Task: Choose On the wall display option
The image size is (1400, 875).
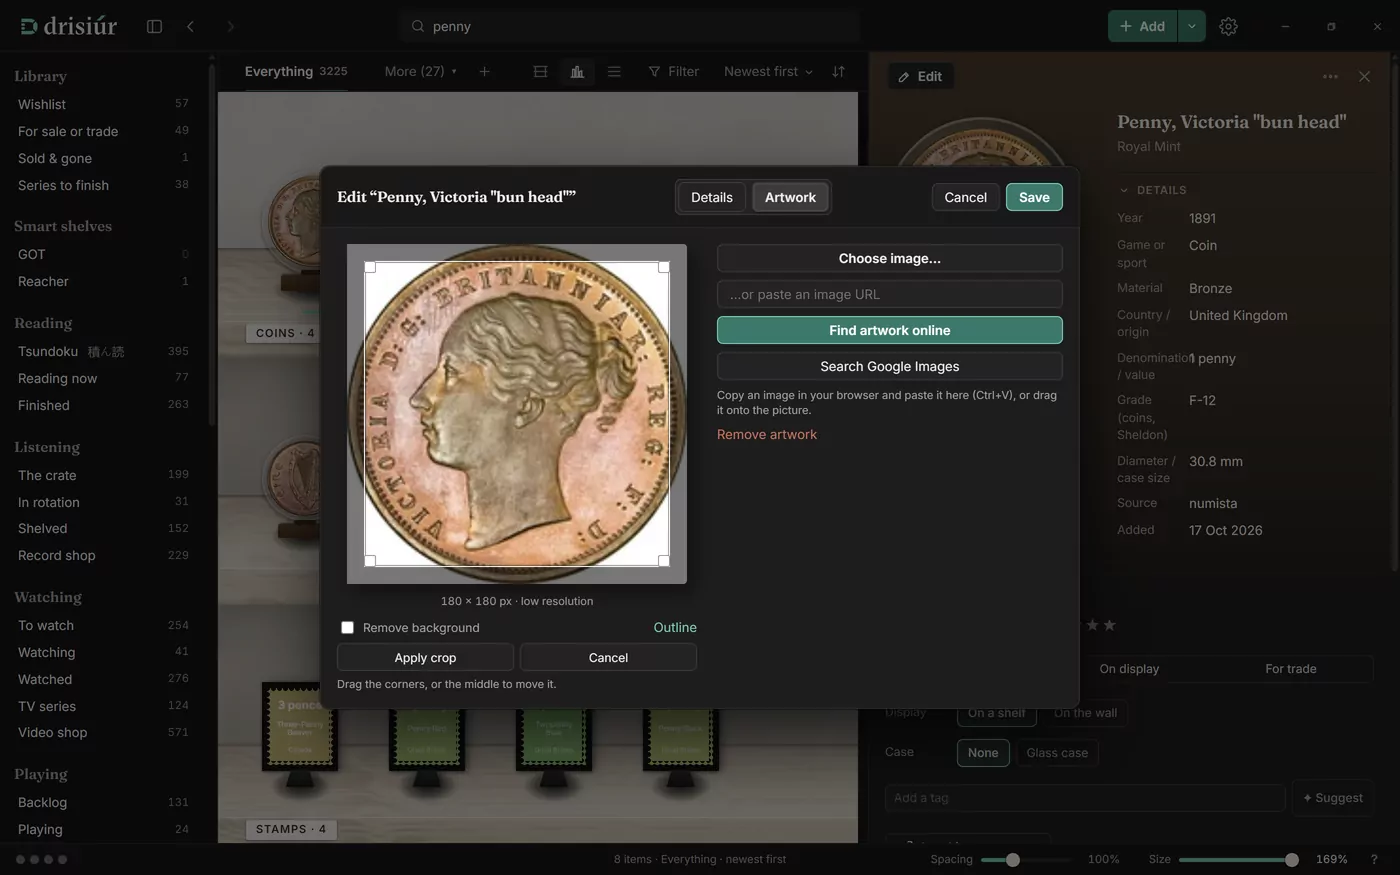Action: (x=1085, y=712)
